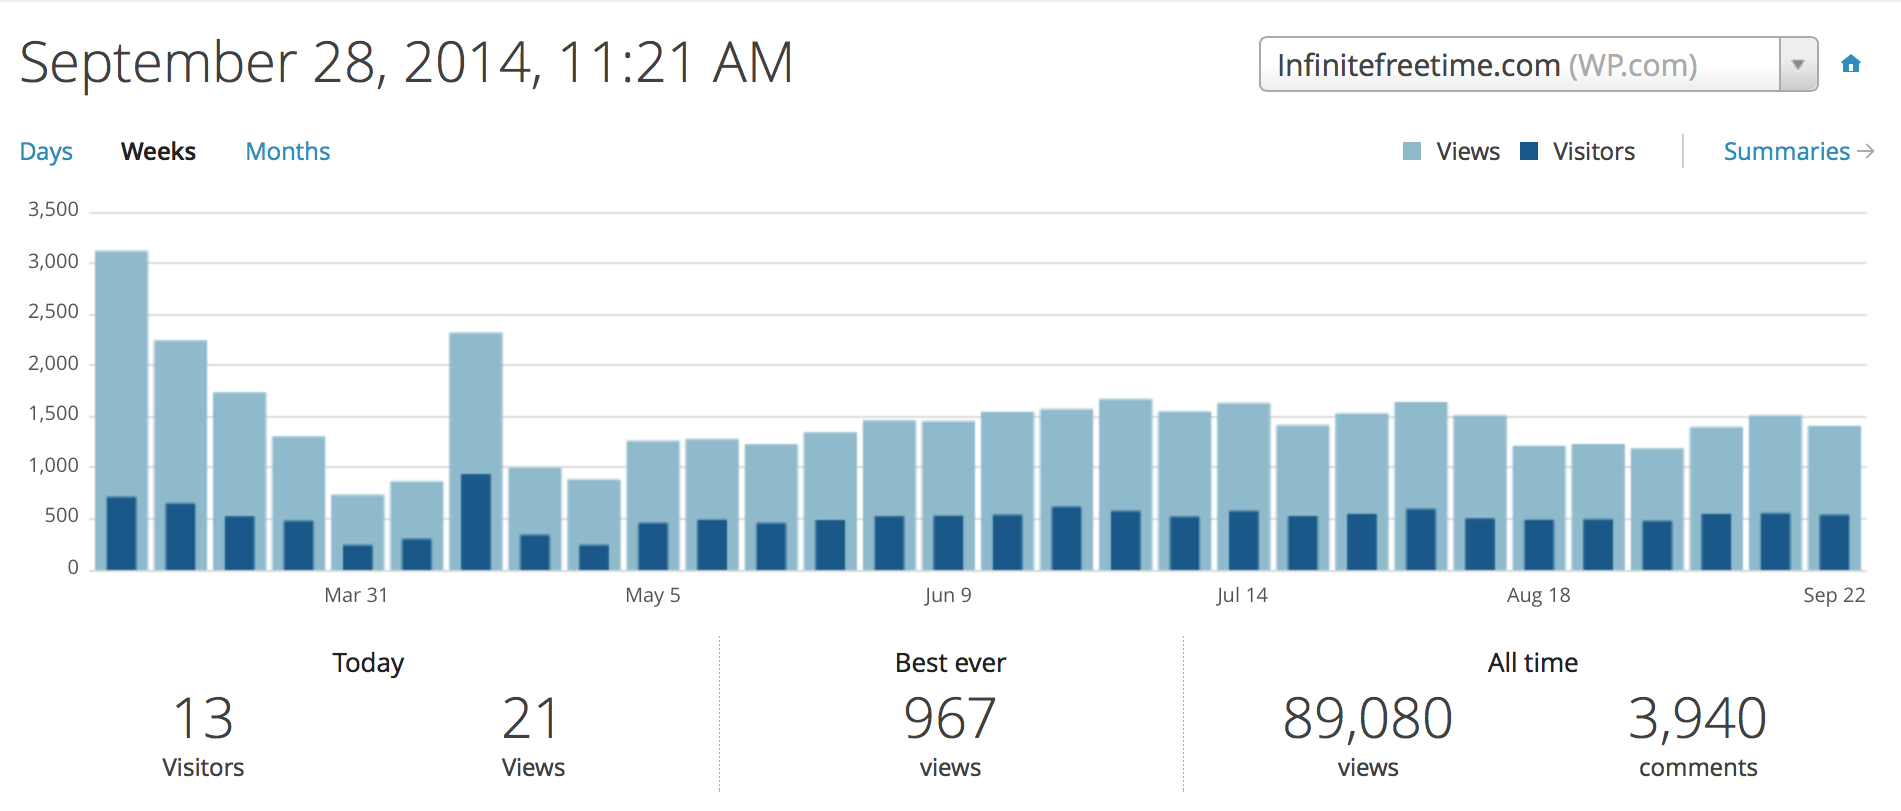Switch to the Months tab

(288, 151)
